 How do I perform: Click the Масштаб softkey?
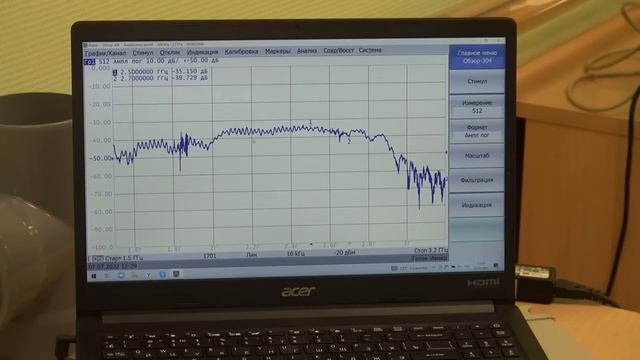[477, 156]
